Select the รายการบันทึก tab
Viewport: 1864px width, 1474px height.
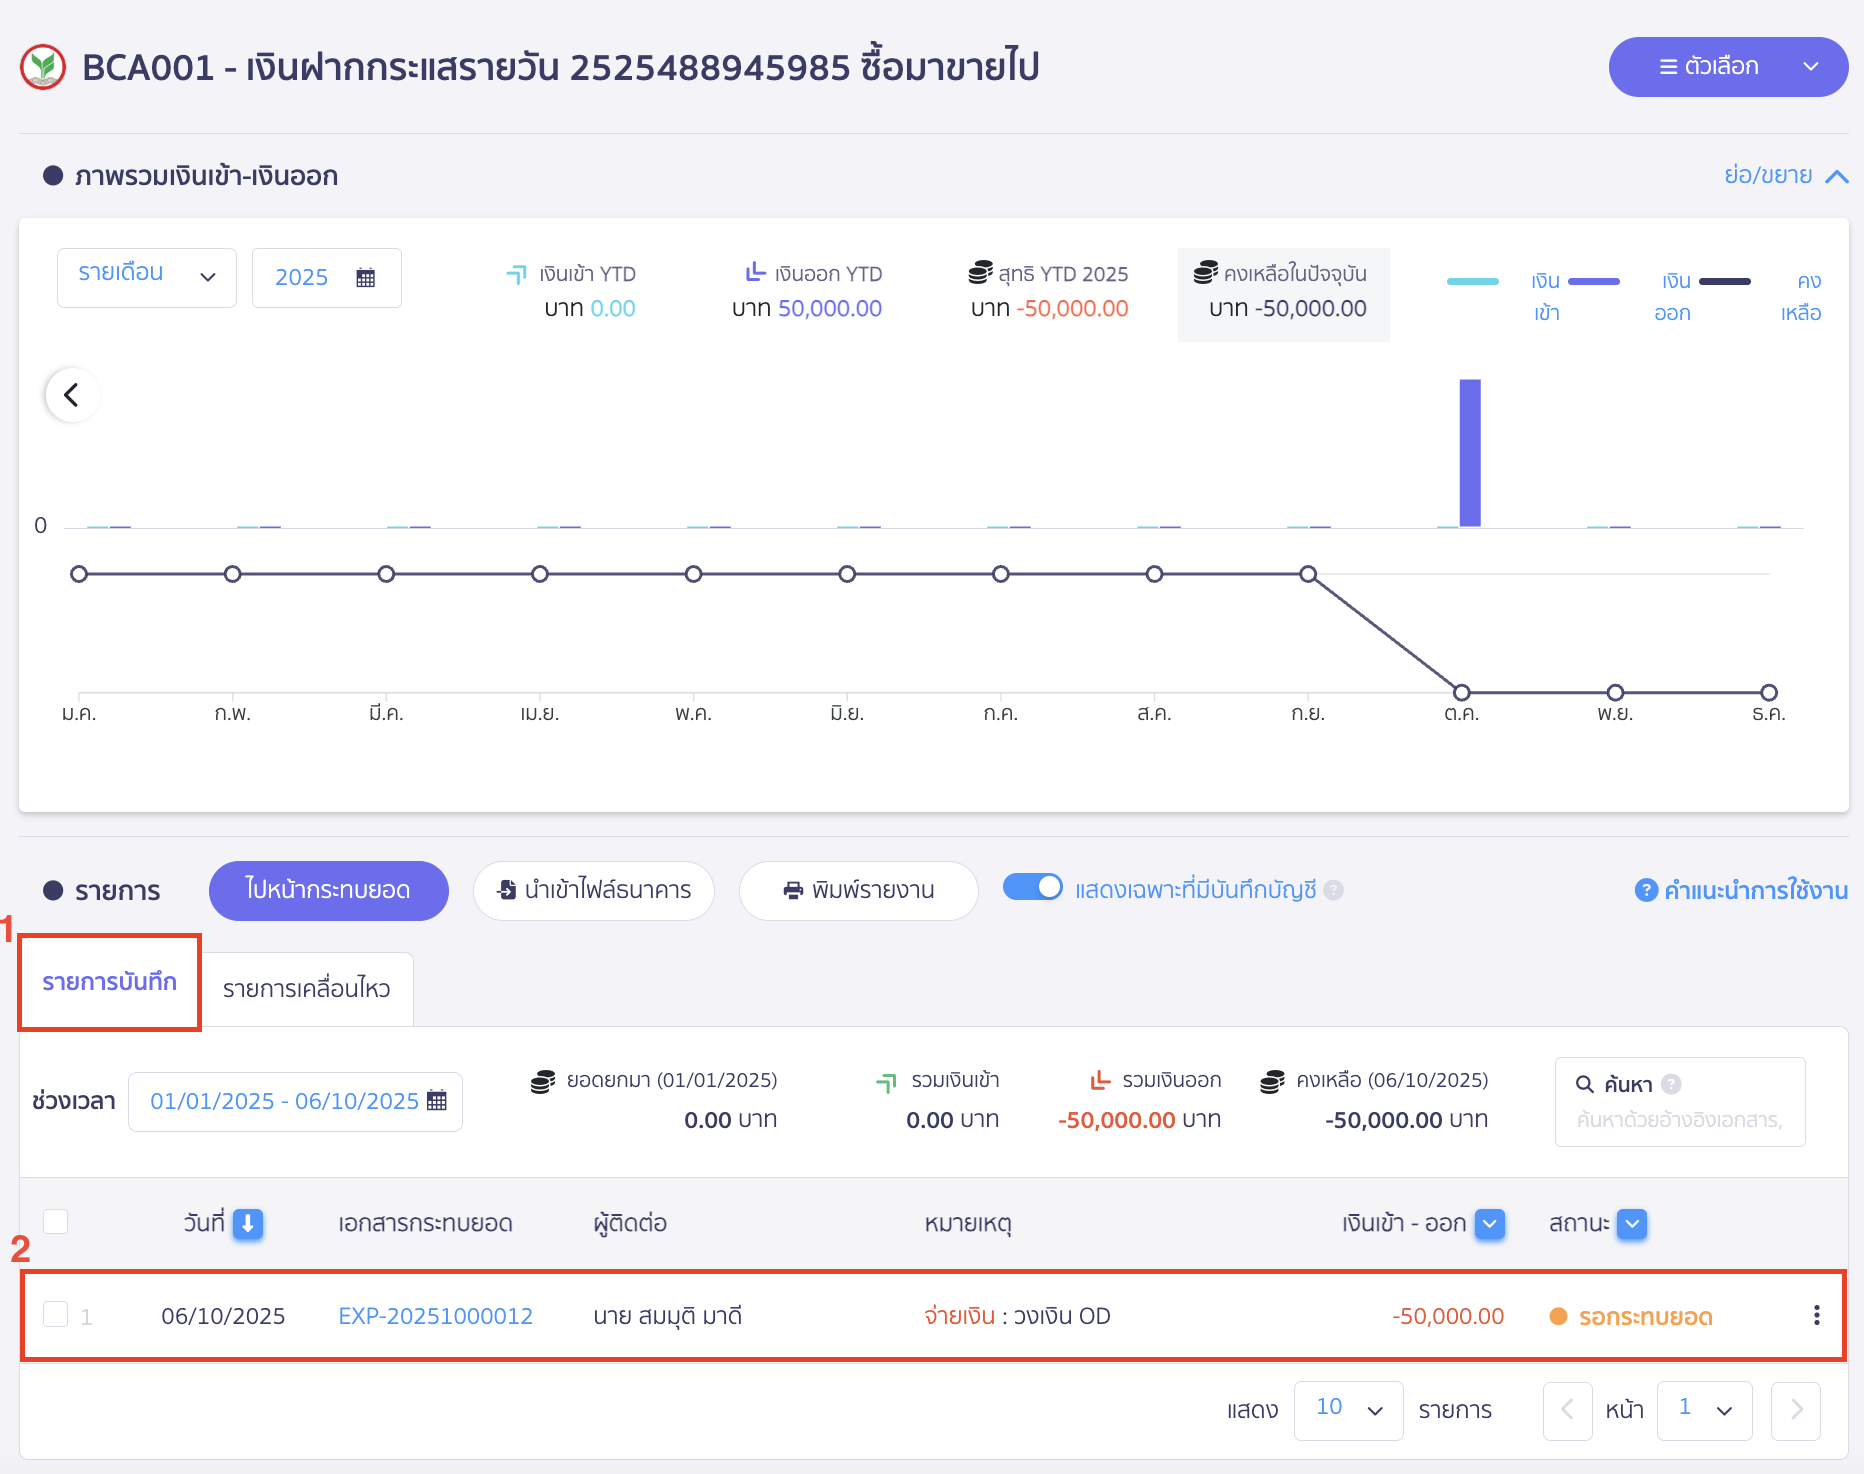(109, 984)
